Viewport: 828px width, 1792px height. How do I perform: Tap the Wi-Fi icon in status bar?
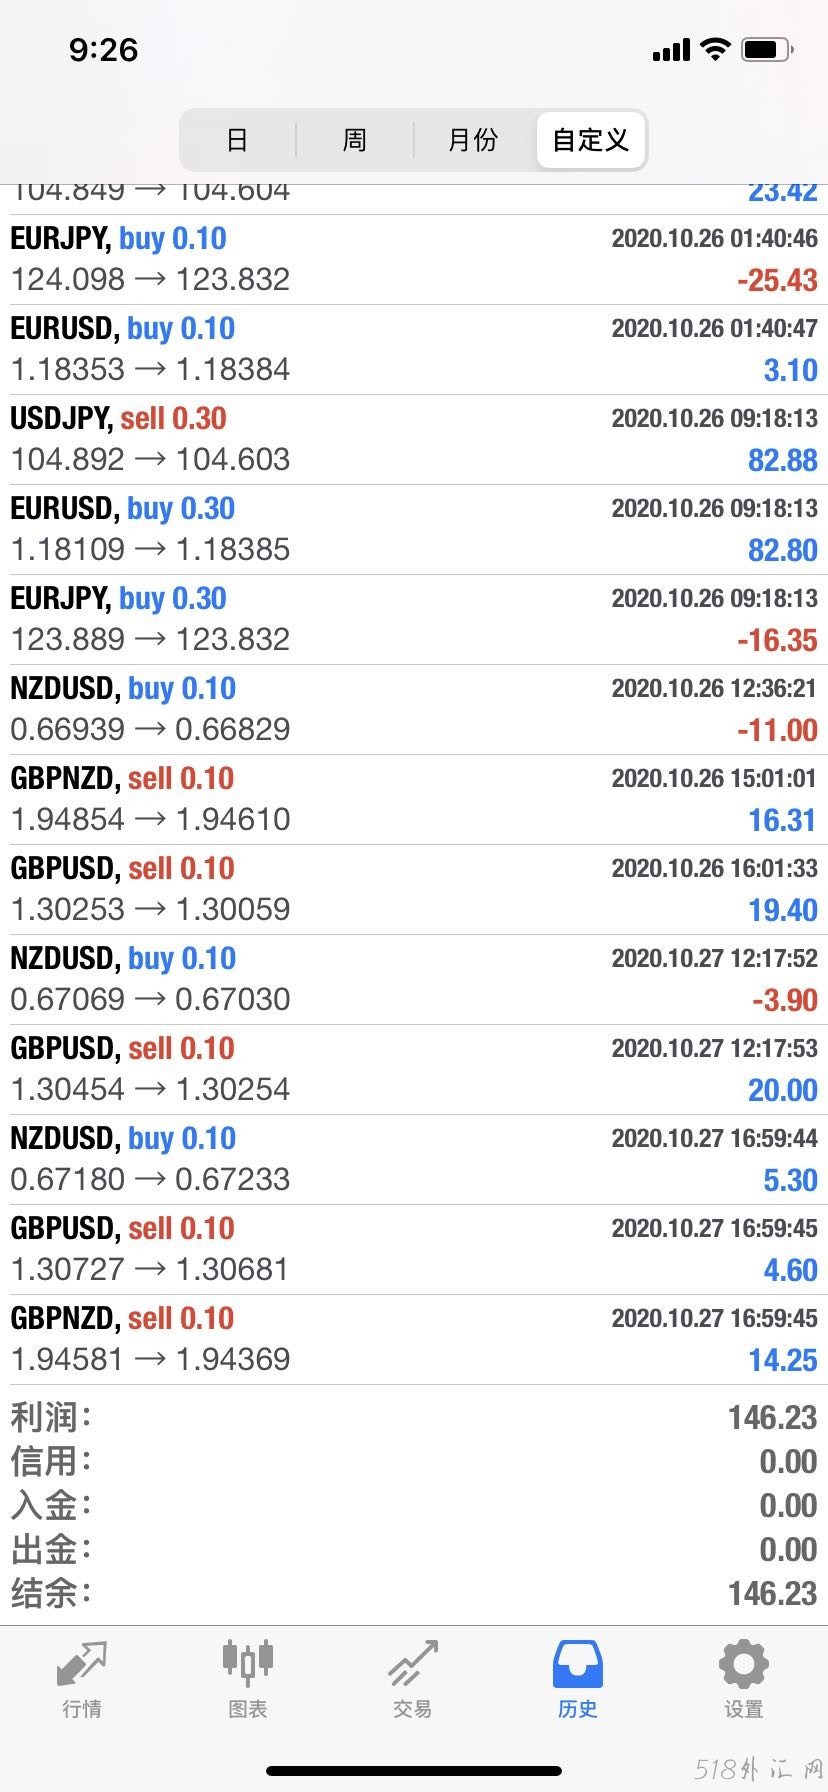[x=715, y=49]
